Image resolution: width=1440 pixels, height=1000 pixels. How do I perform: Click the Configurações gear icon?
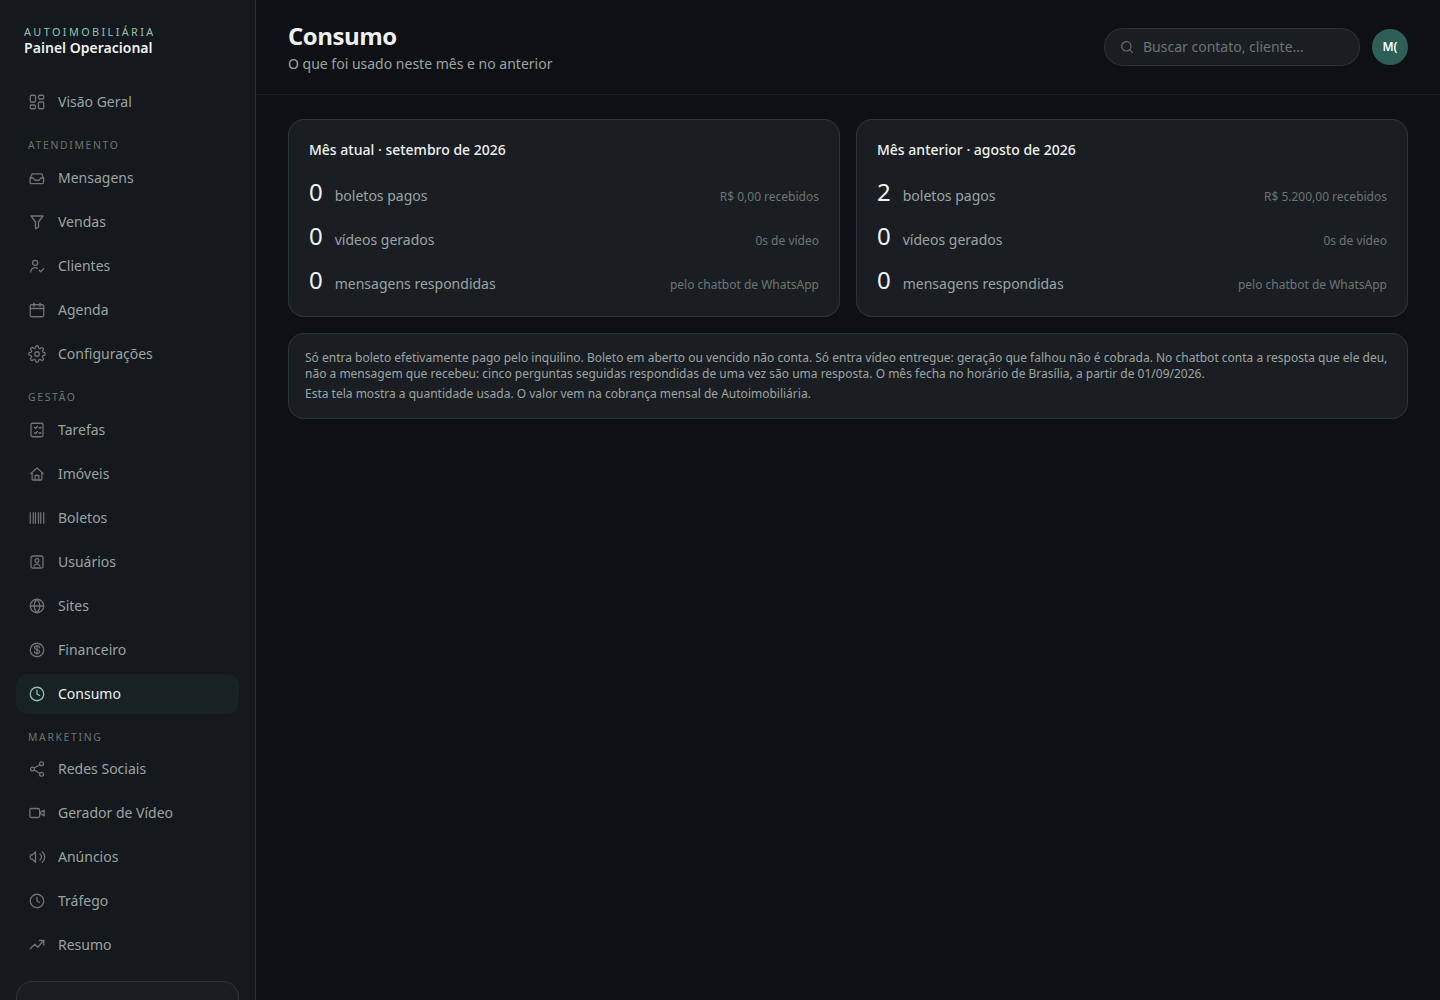[37, 354]
